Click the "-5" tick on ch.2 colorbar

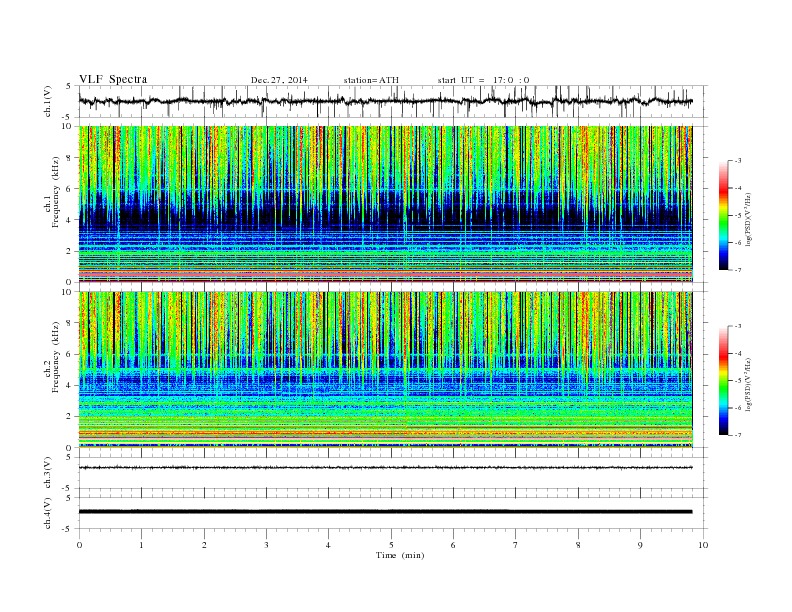[738, 380]
